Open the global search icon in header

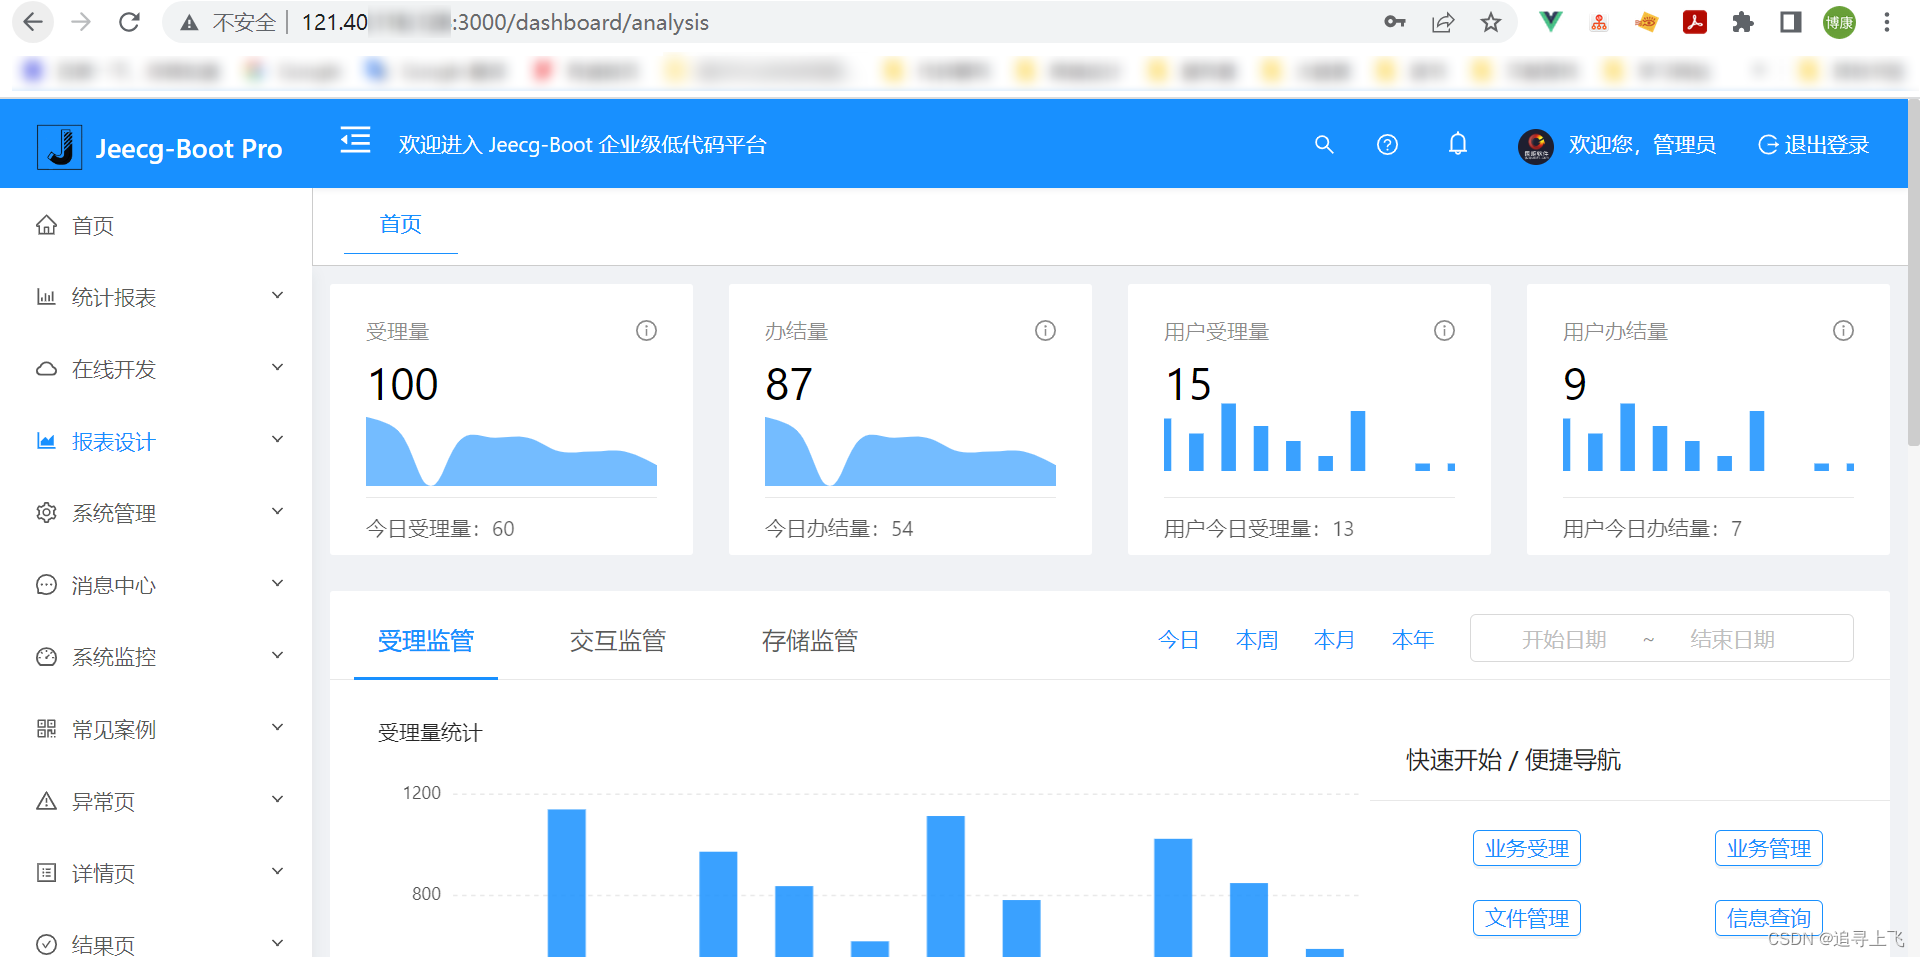(1324, 145)
